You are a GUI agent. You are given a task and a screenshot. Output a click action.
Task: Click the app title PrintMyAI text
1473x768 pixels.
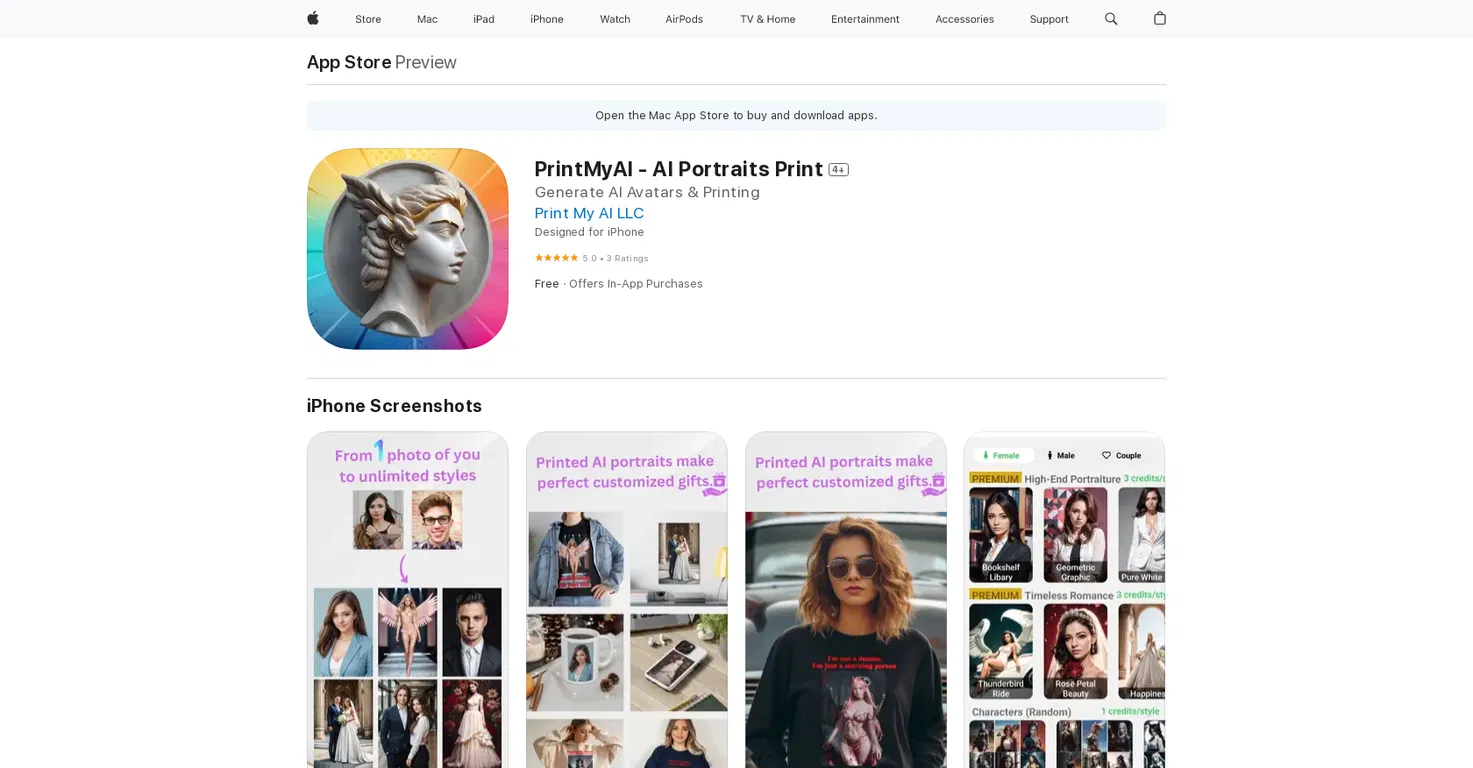coord(679,169)
